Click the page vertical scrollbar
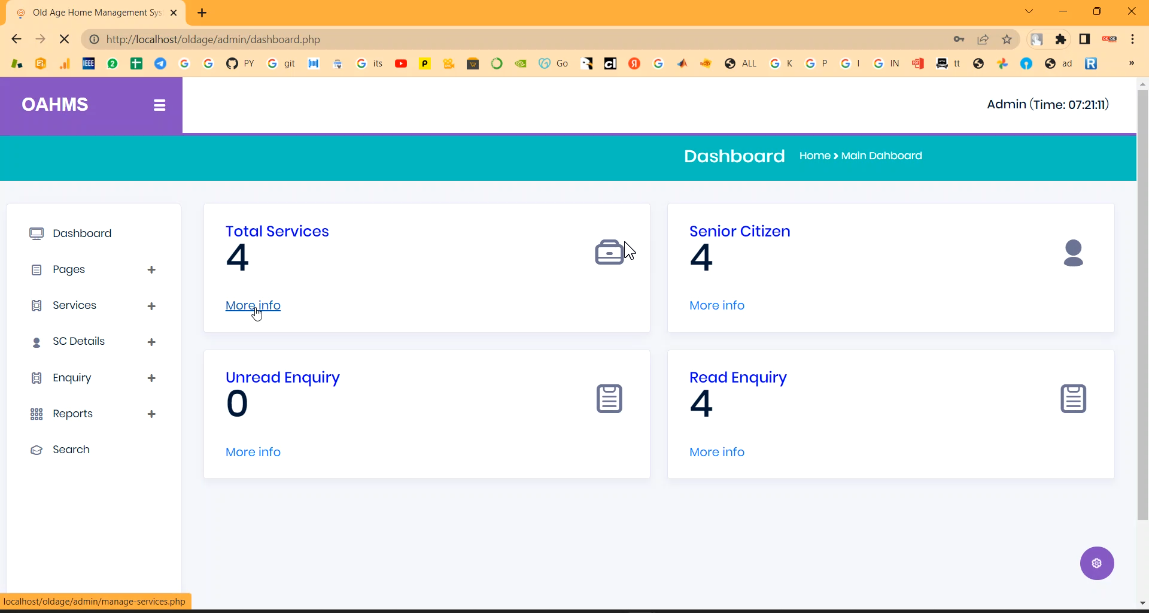Image resolution: width=1149 pixels, height=613 pixels. coord(1142,300)
